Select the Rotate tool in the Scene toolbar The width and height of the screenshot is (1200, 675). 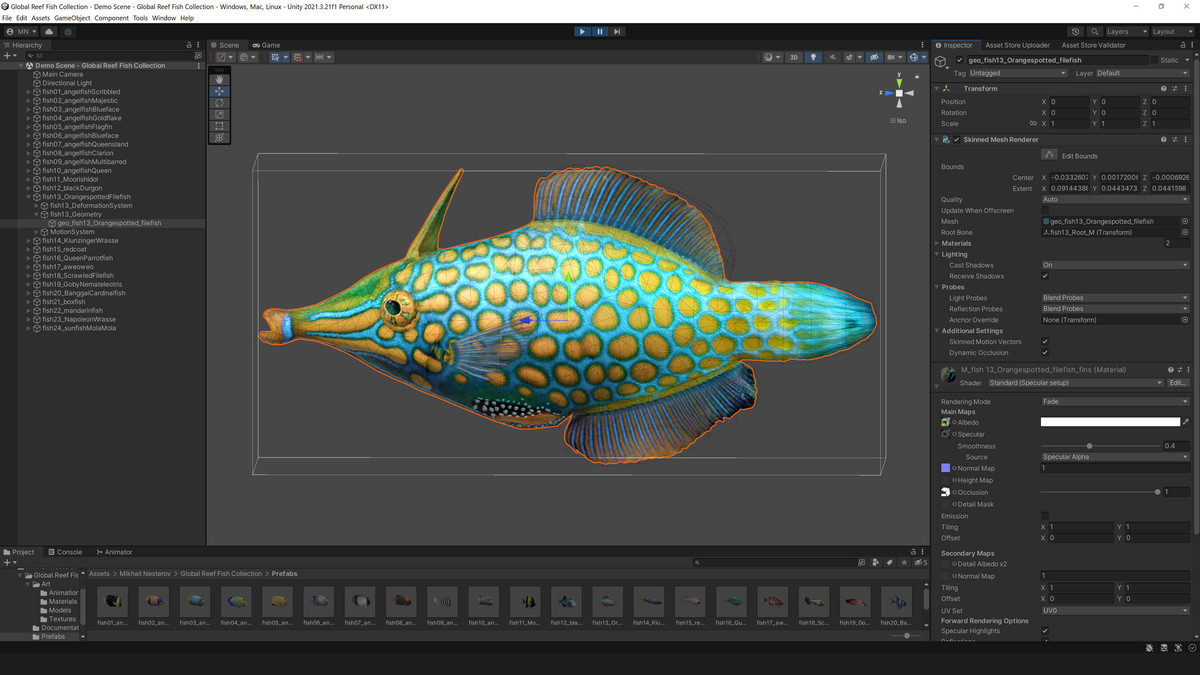tap(219, 103)
